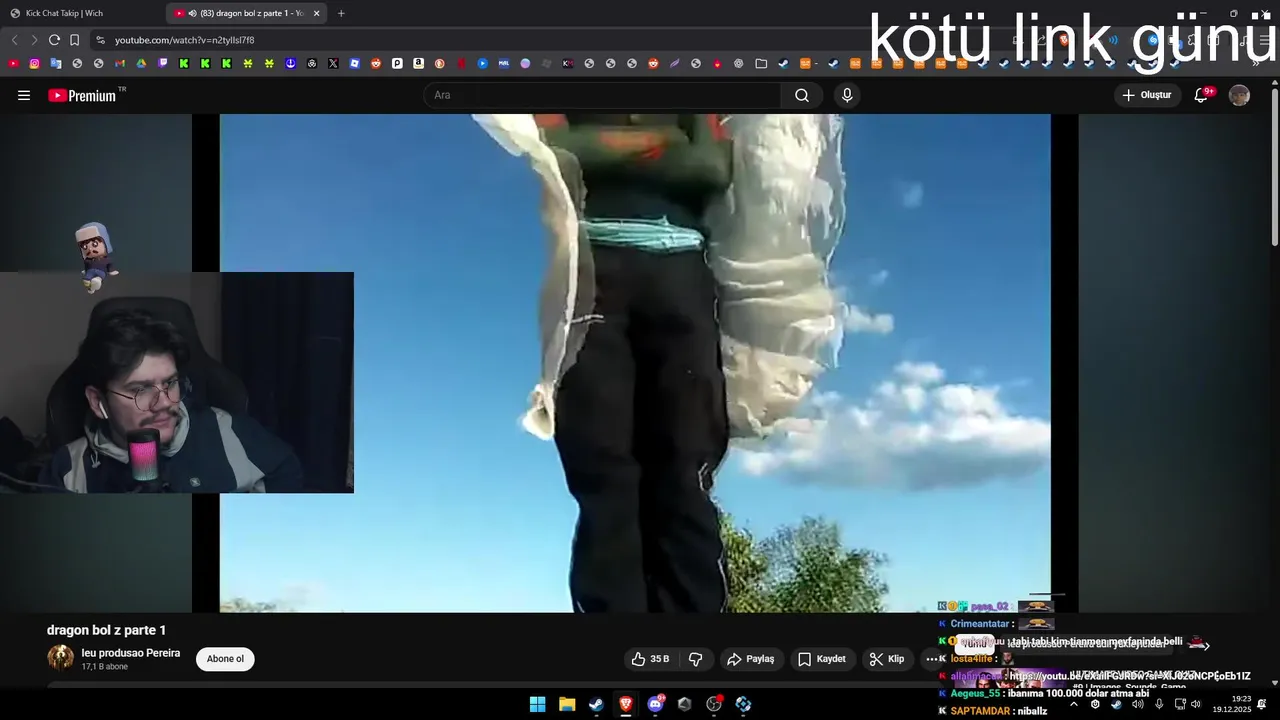Open File Explorer from the taskbar
Screen dimensions: 1280x720
(567, 704)
